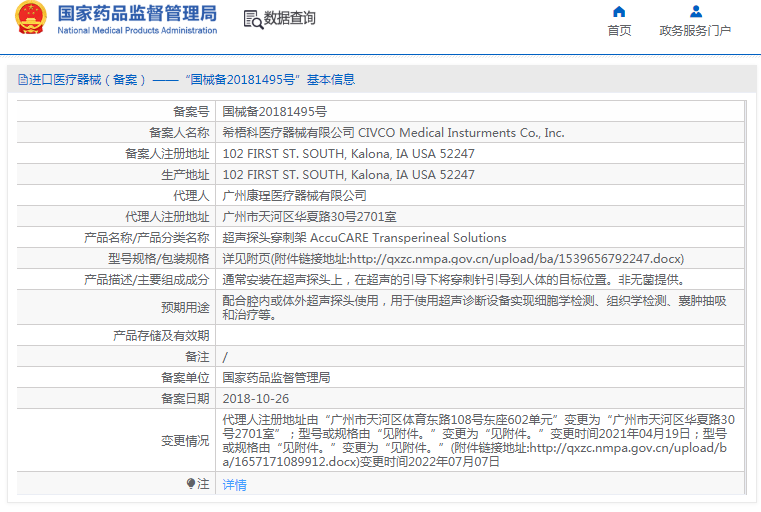The image size is (761, 512).
Task: Click the 备案号 label
Action: [191, 112]
